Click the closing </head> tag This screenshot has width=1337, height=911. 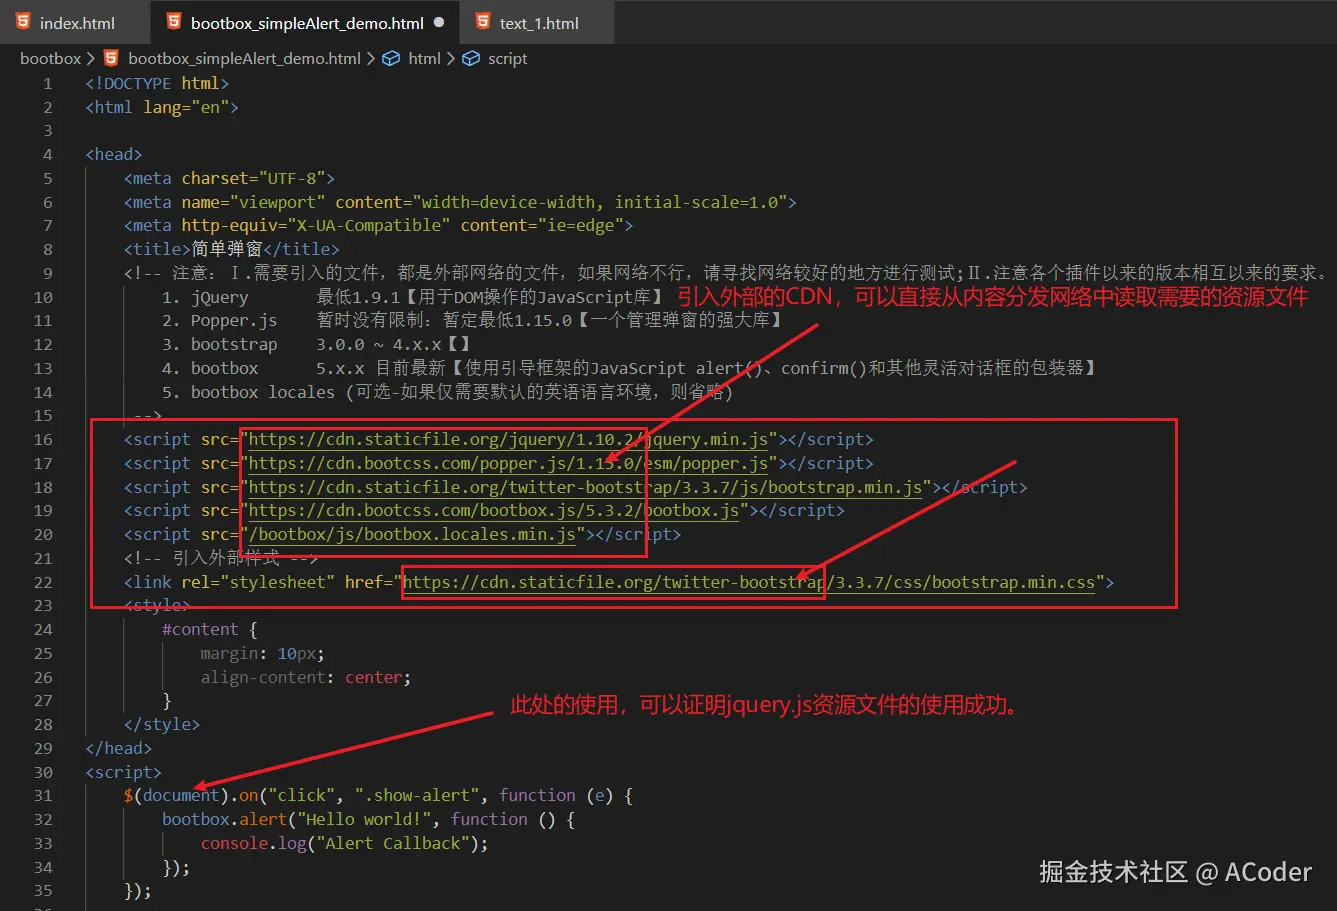pyautogui.click(x=119, y=748)
